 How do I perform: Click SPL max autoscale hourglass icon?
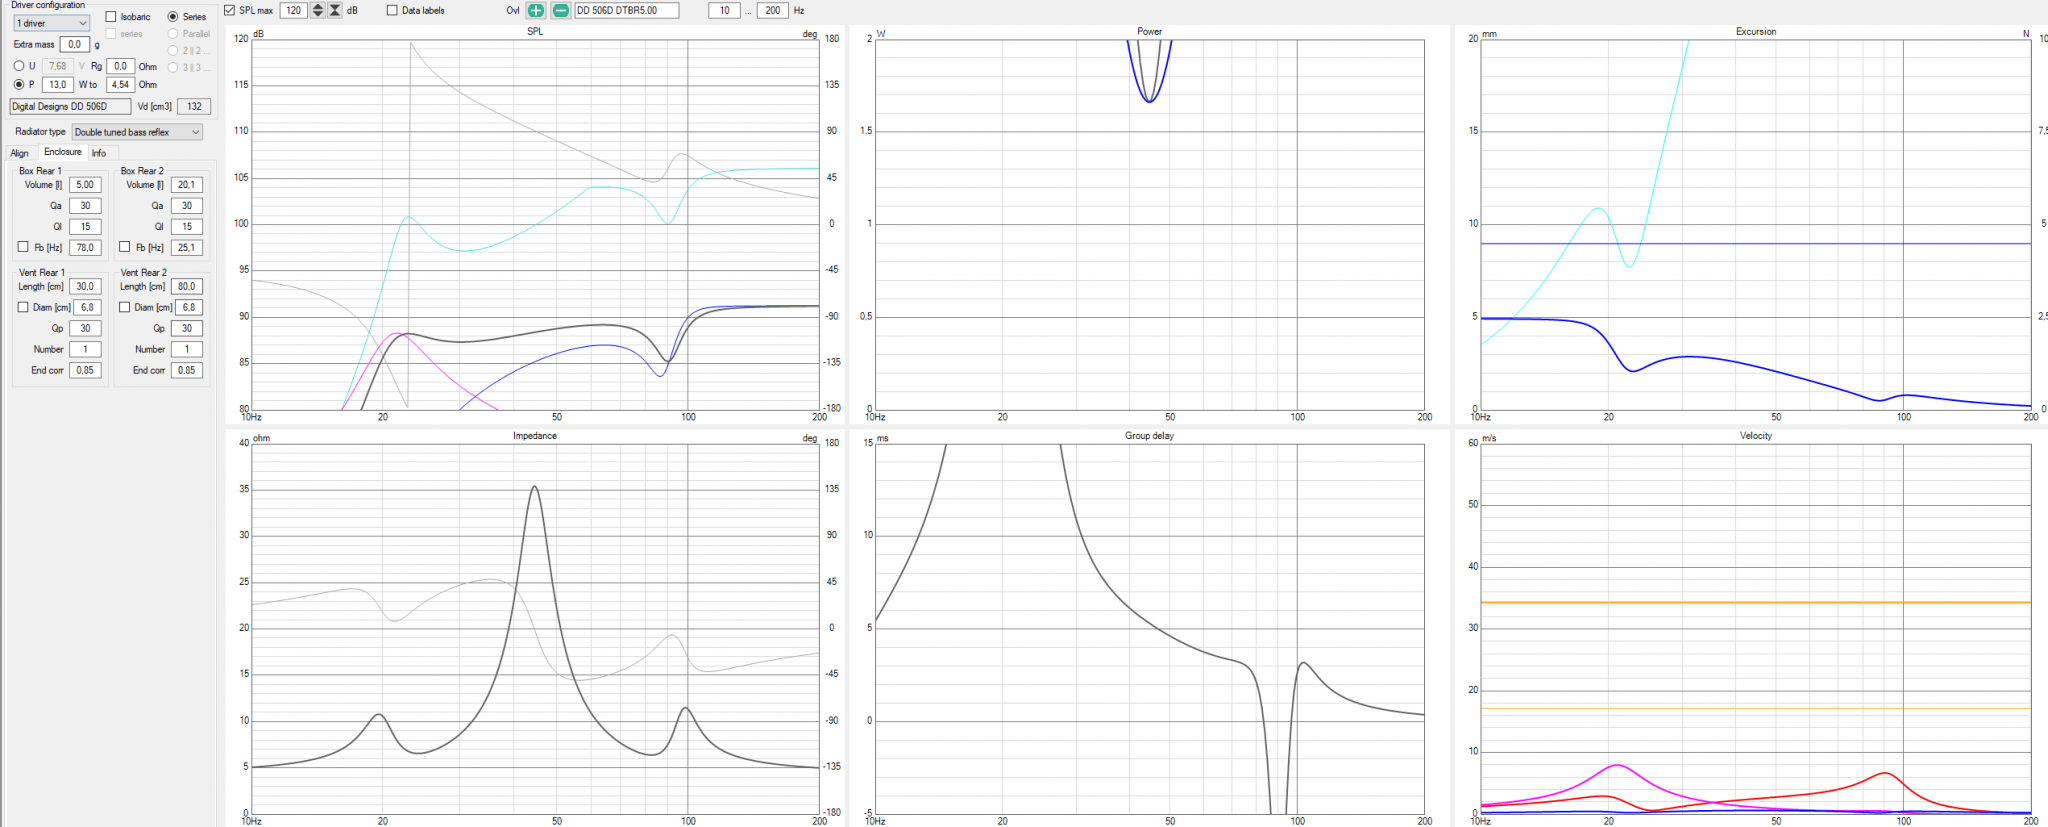tap(335, 10)
